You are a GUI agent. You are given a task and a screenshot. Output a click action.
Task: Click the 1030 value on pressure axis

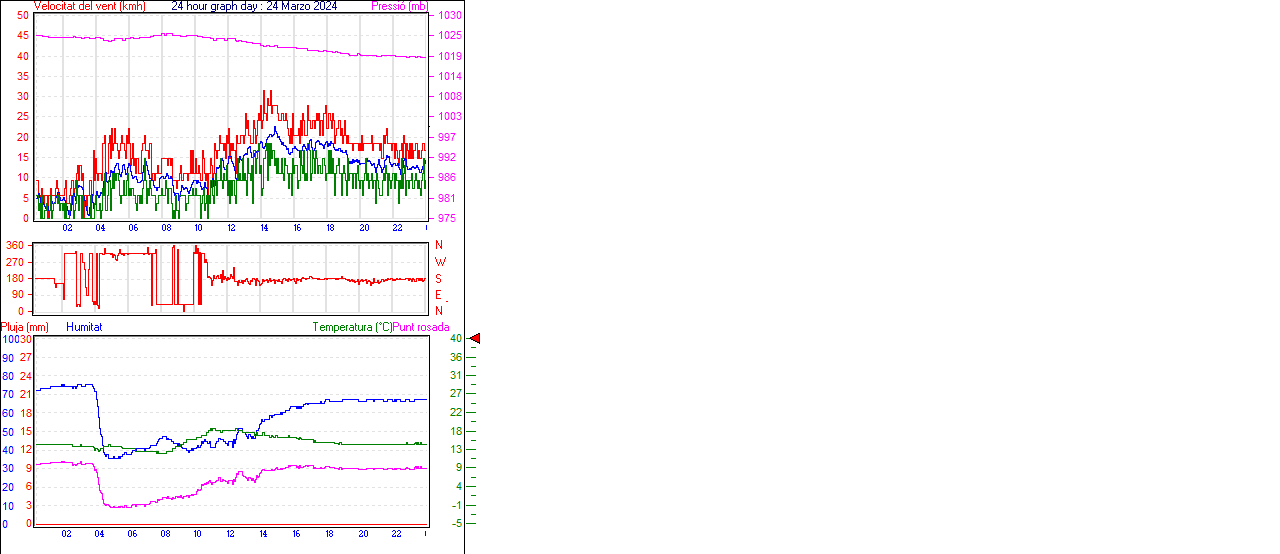pyautogui.click(x=449, y=16)
